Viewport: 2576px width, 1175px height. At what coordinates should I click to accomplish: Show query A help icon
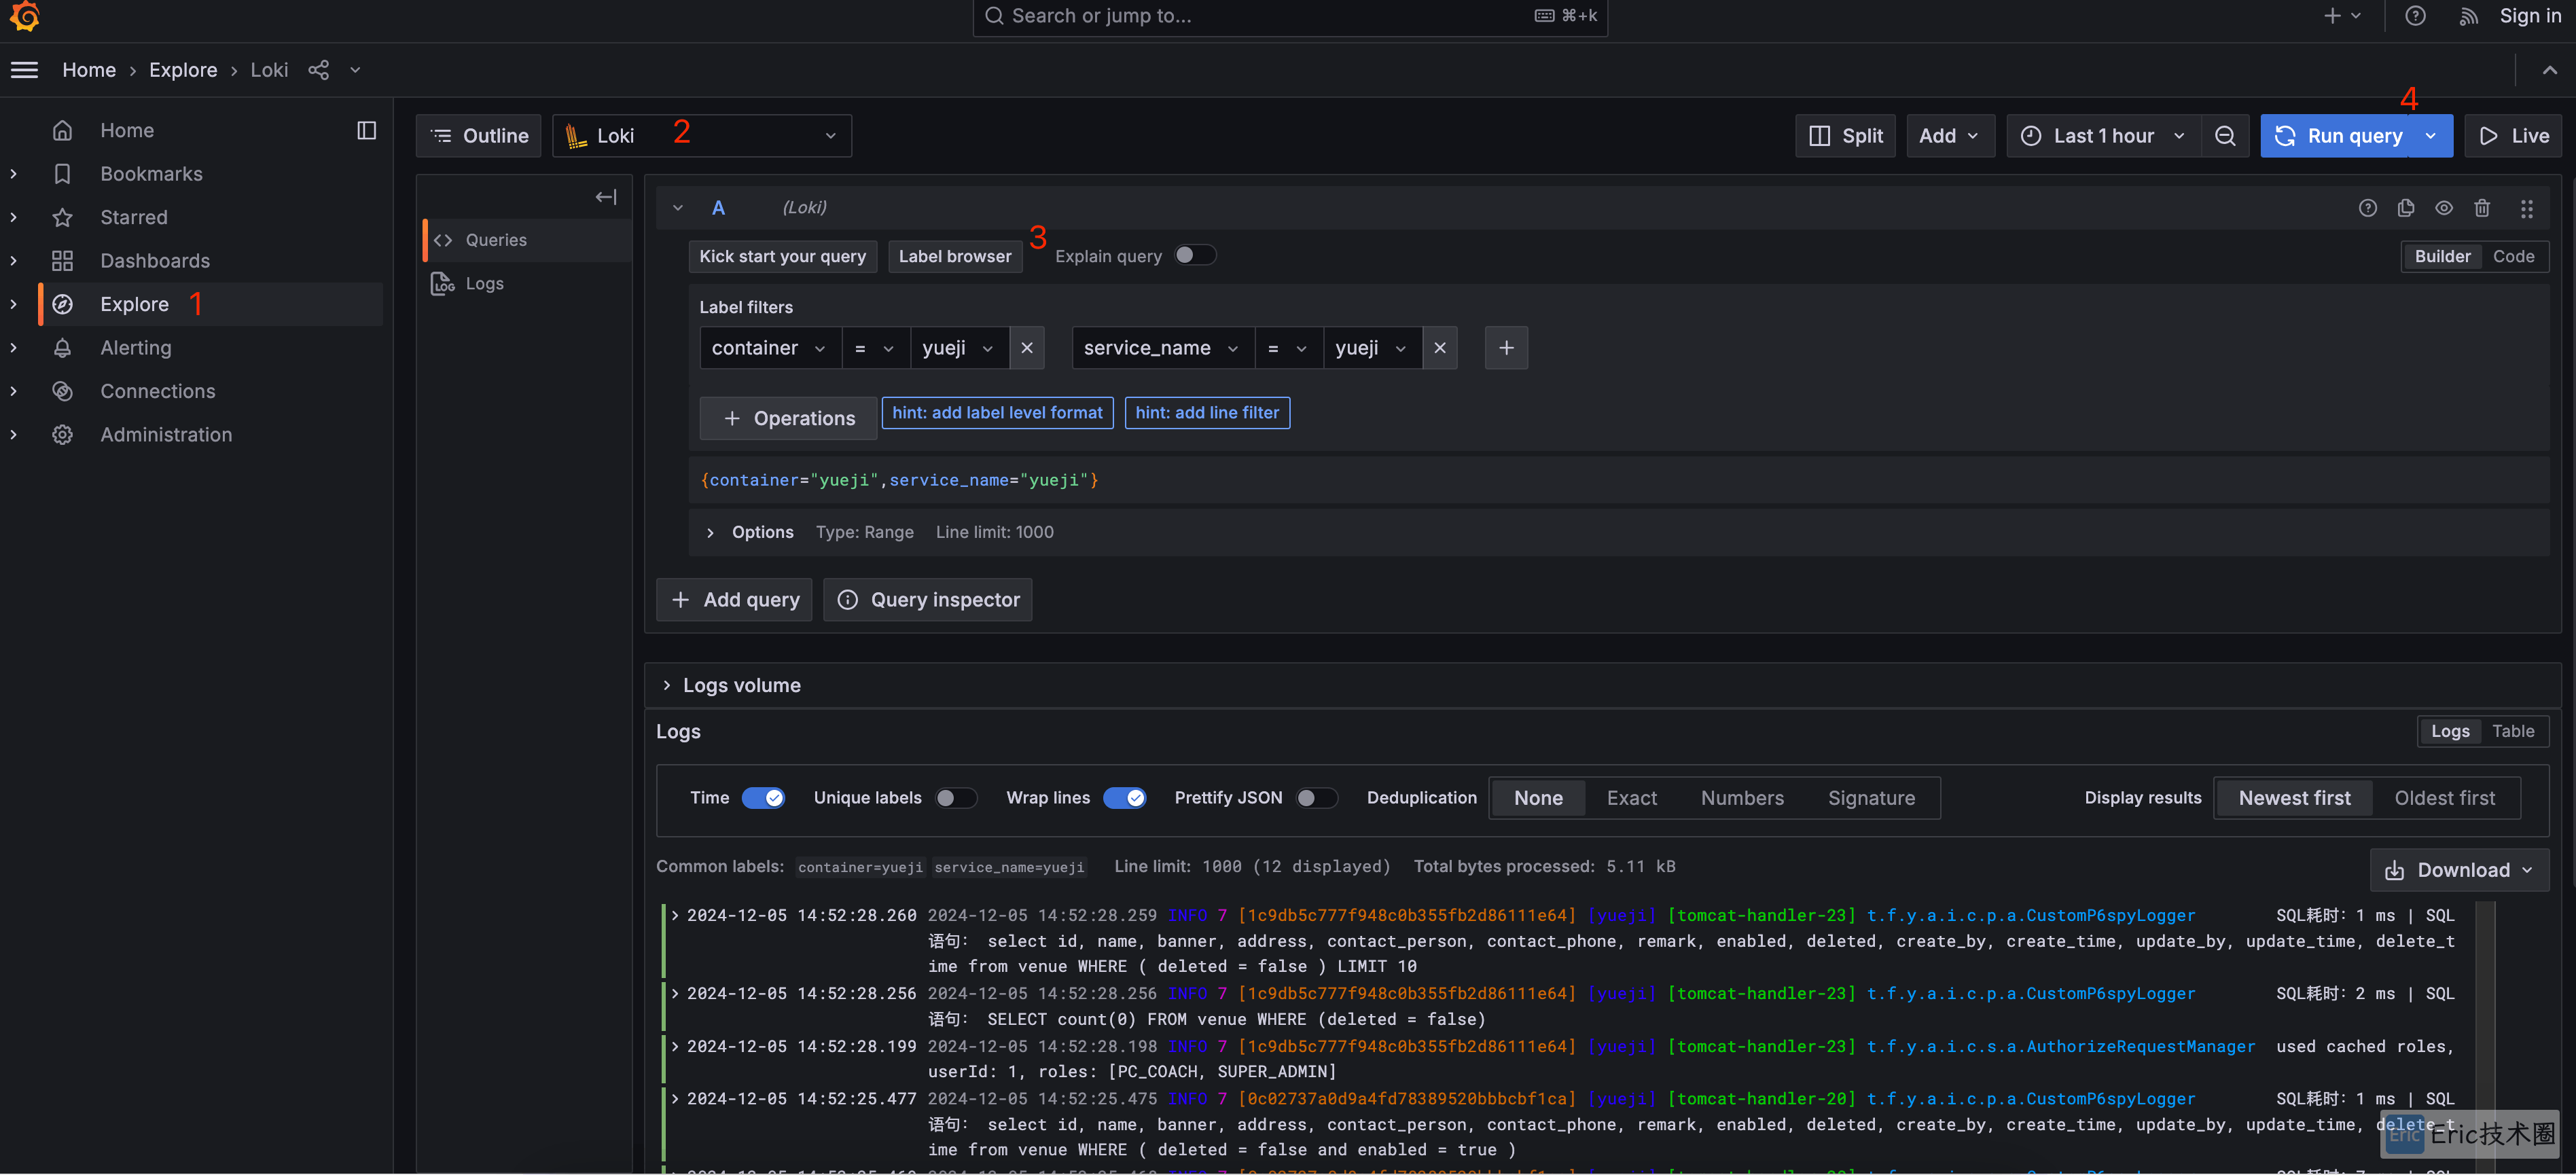coord(2367,208)
